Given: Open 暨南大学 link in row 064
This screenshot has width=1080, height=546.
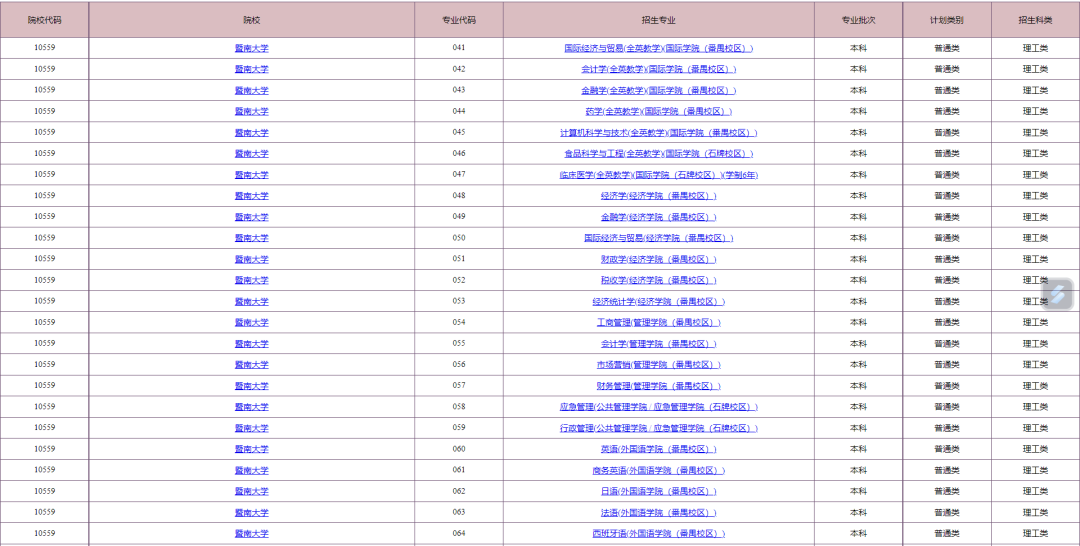Looking at the screenshot, I should point(251,534).
